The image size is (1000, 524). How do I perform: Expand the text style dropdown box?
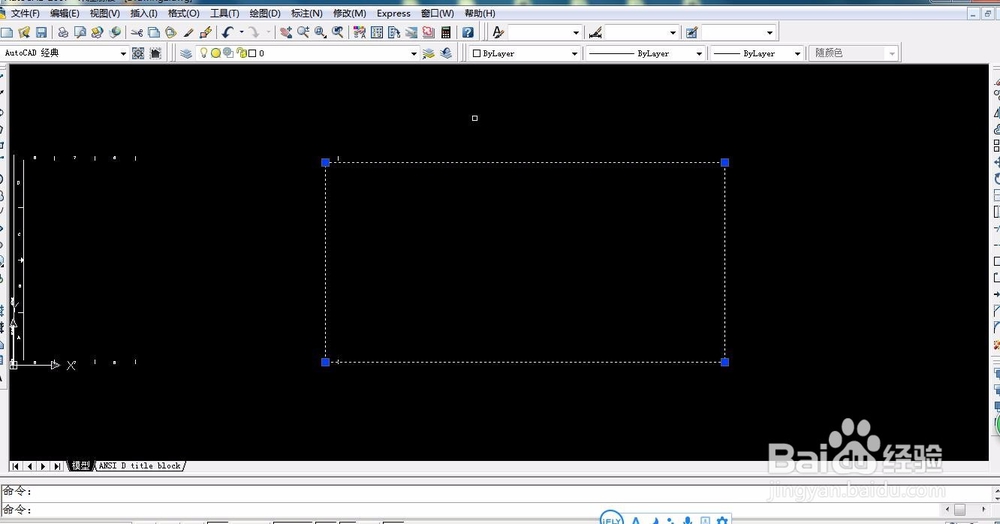tap(576, 32)
